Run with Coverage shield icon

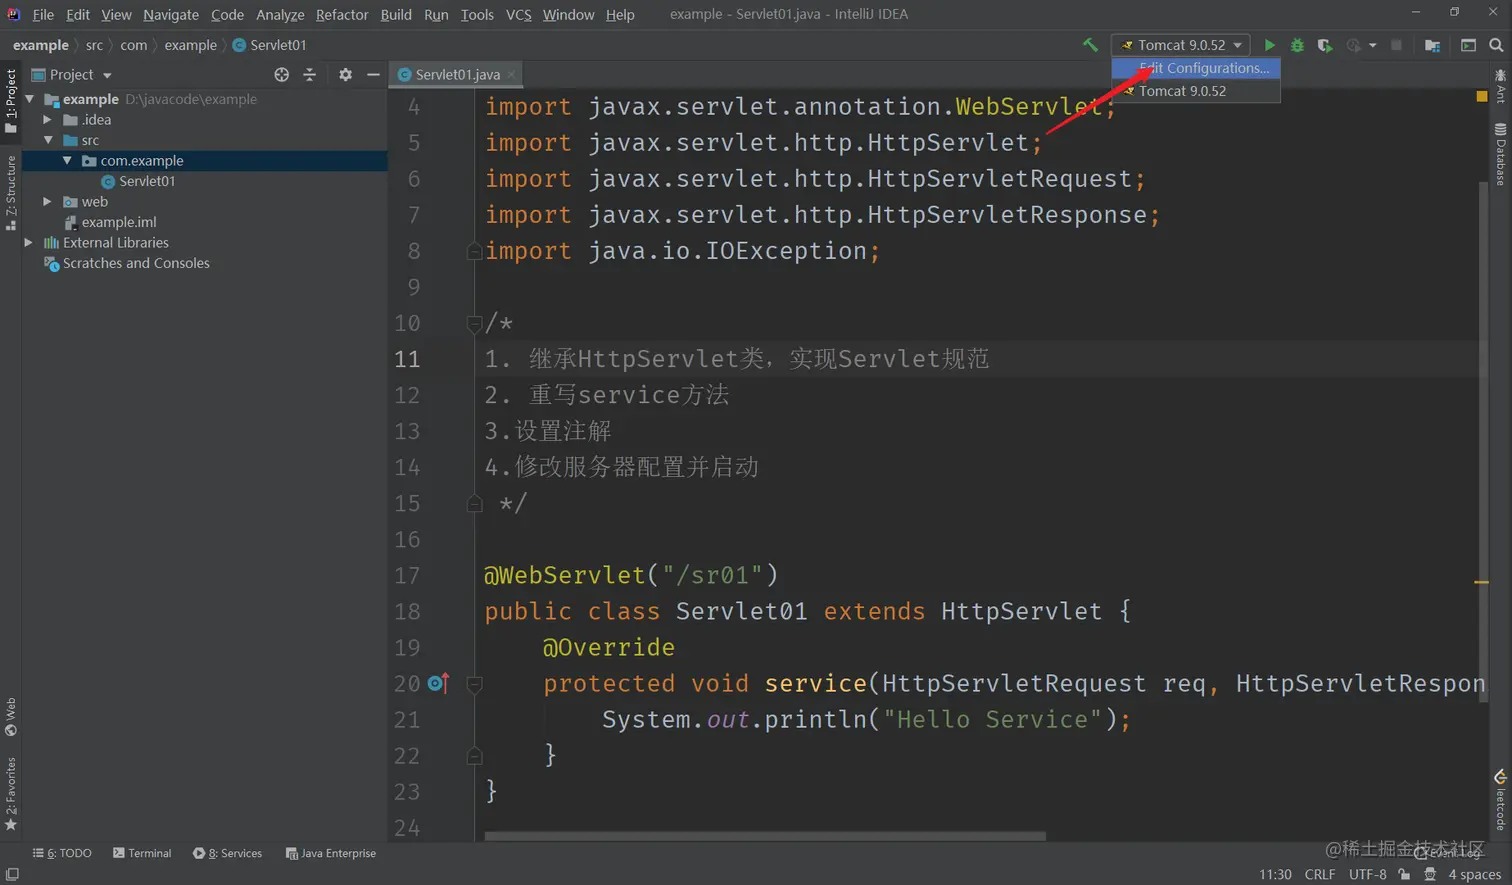(1324, 45)
